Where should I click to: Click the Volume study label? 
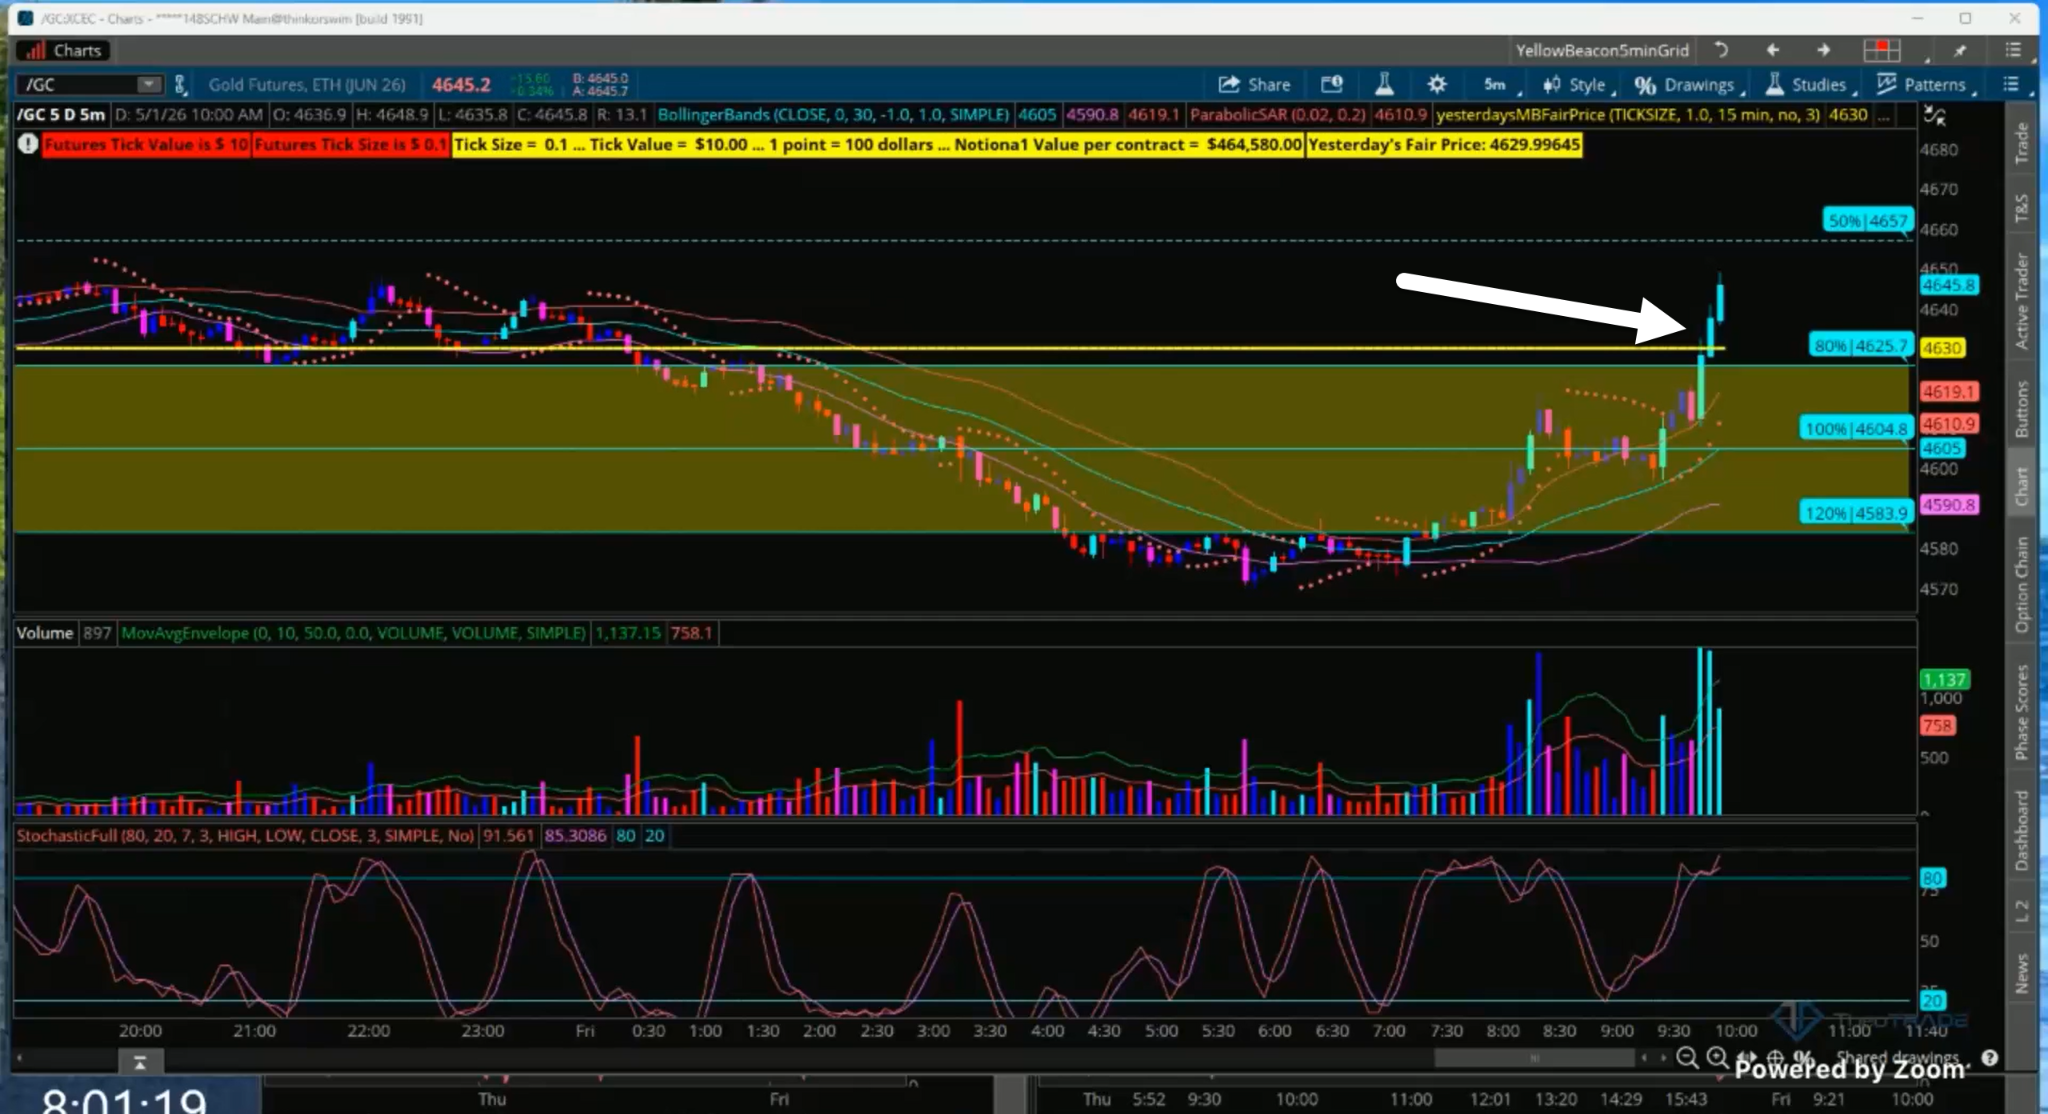point(45,633)
